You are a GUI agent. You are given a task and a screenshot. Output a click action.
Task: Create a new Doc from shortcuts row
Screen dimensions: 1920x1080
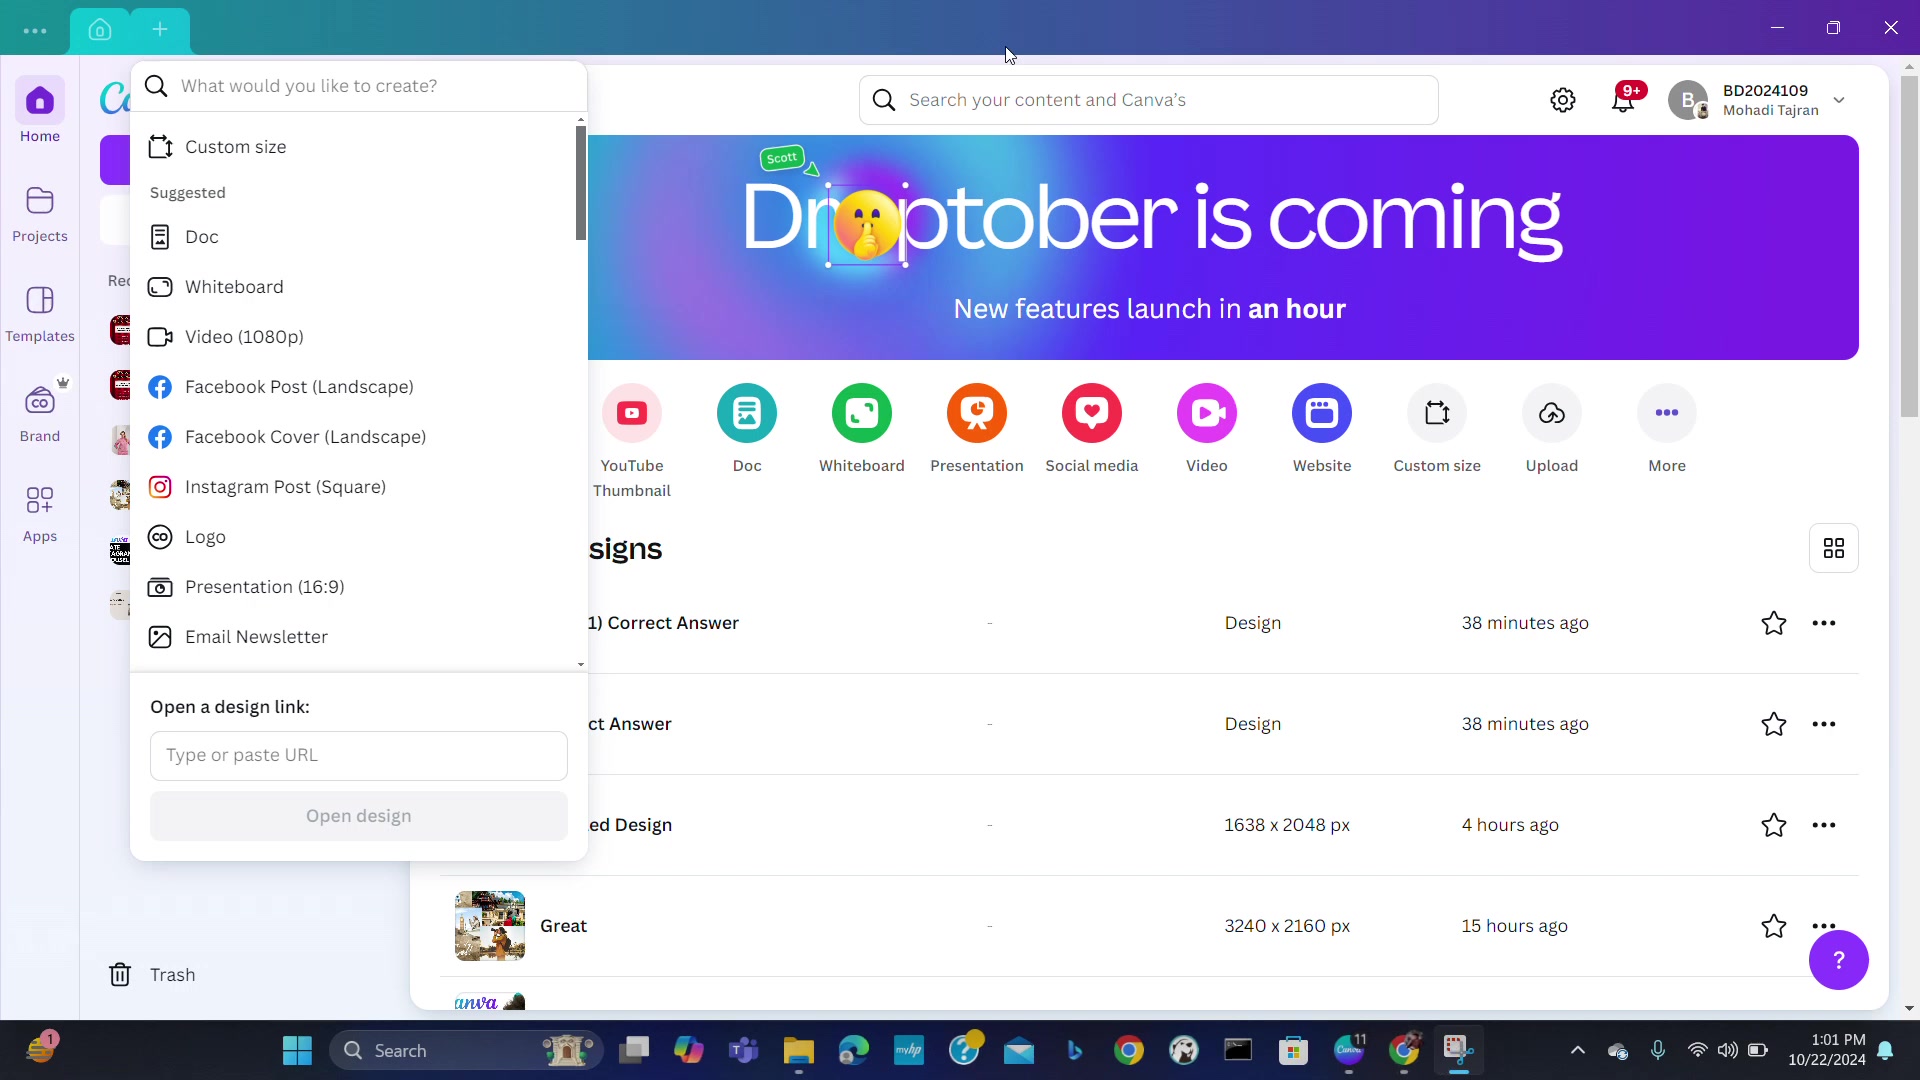[747, 428]
